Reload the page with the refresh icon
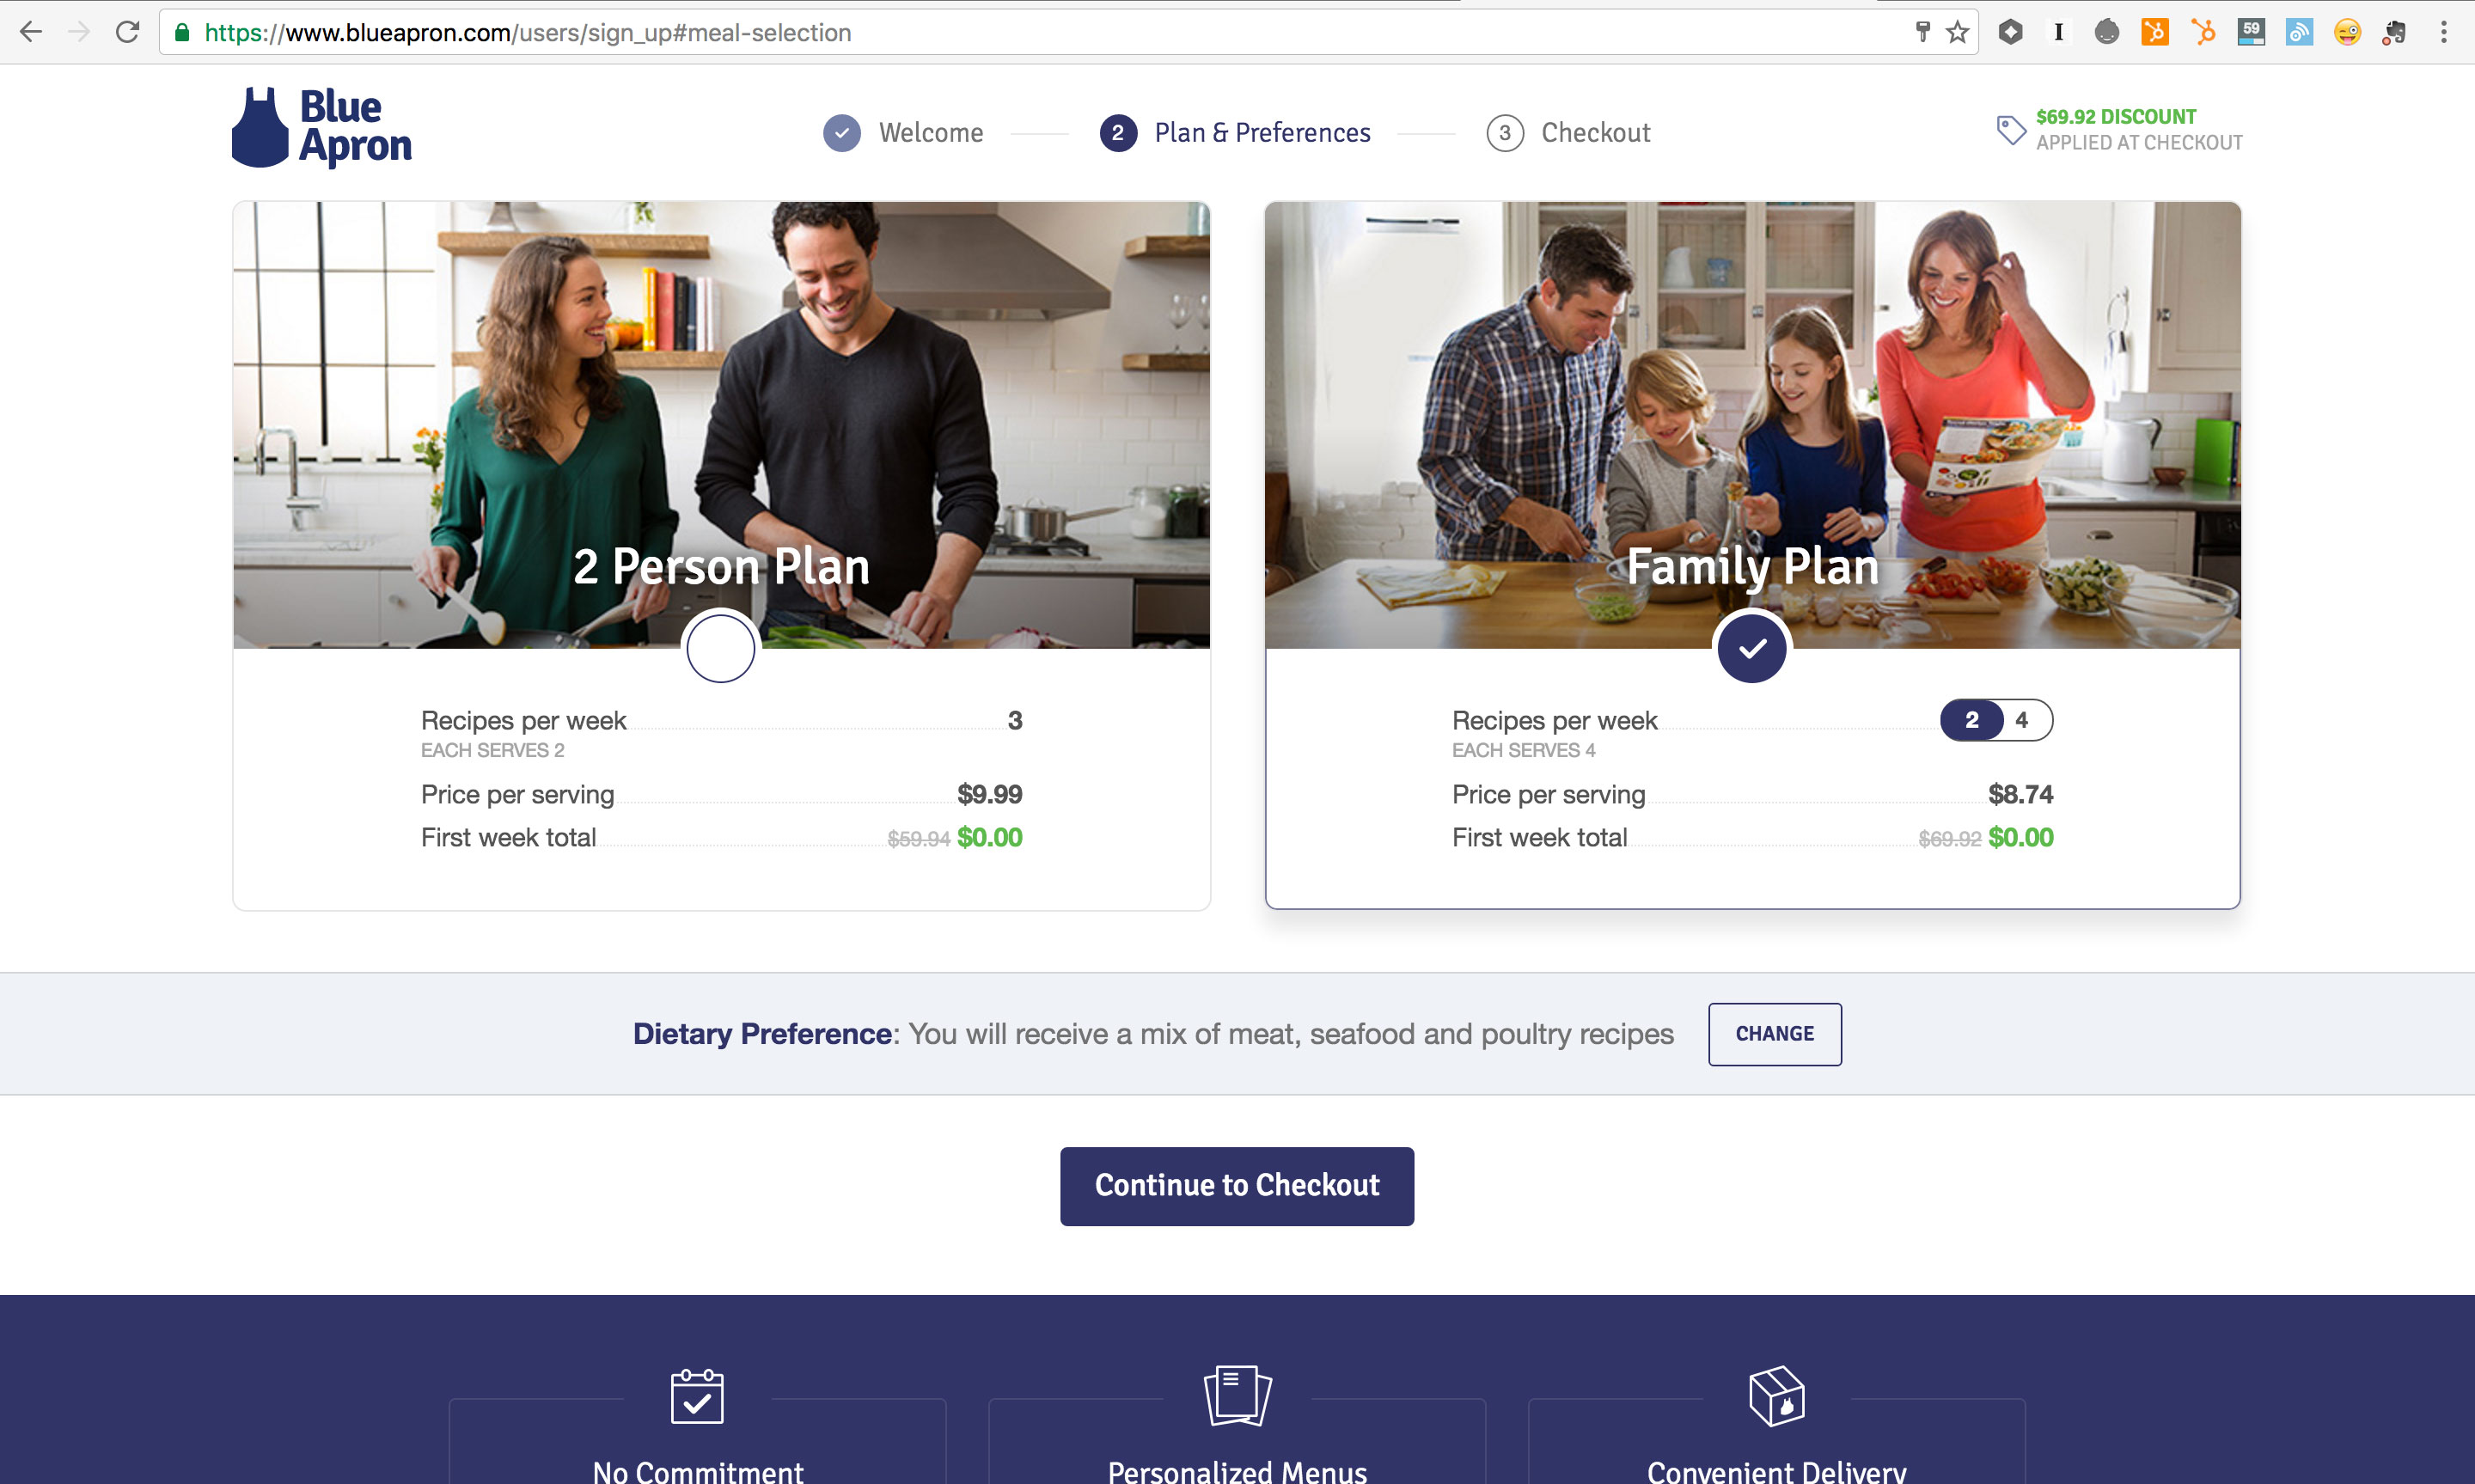 point(127,32)
